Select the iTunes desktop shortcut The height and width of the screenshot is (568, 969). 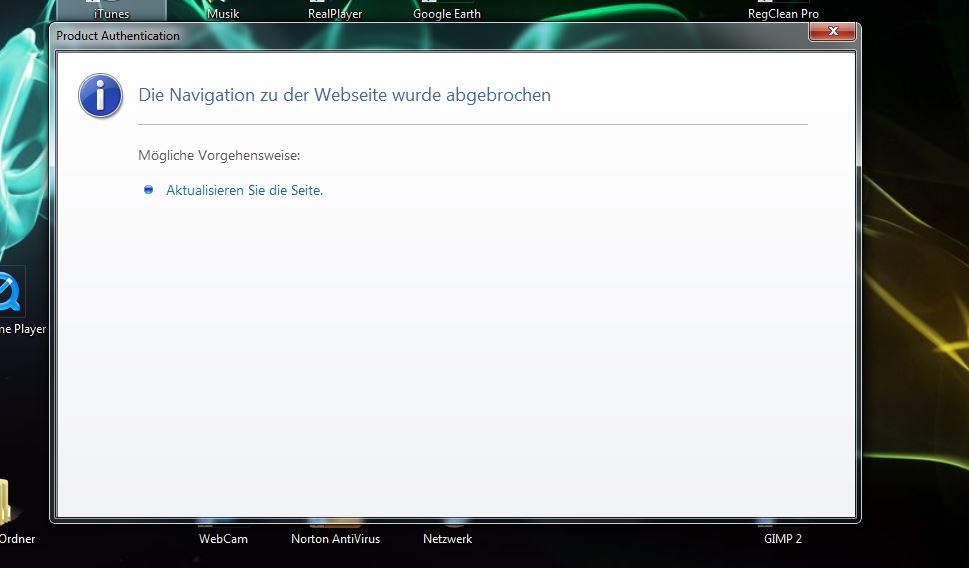(111, 12)
